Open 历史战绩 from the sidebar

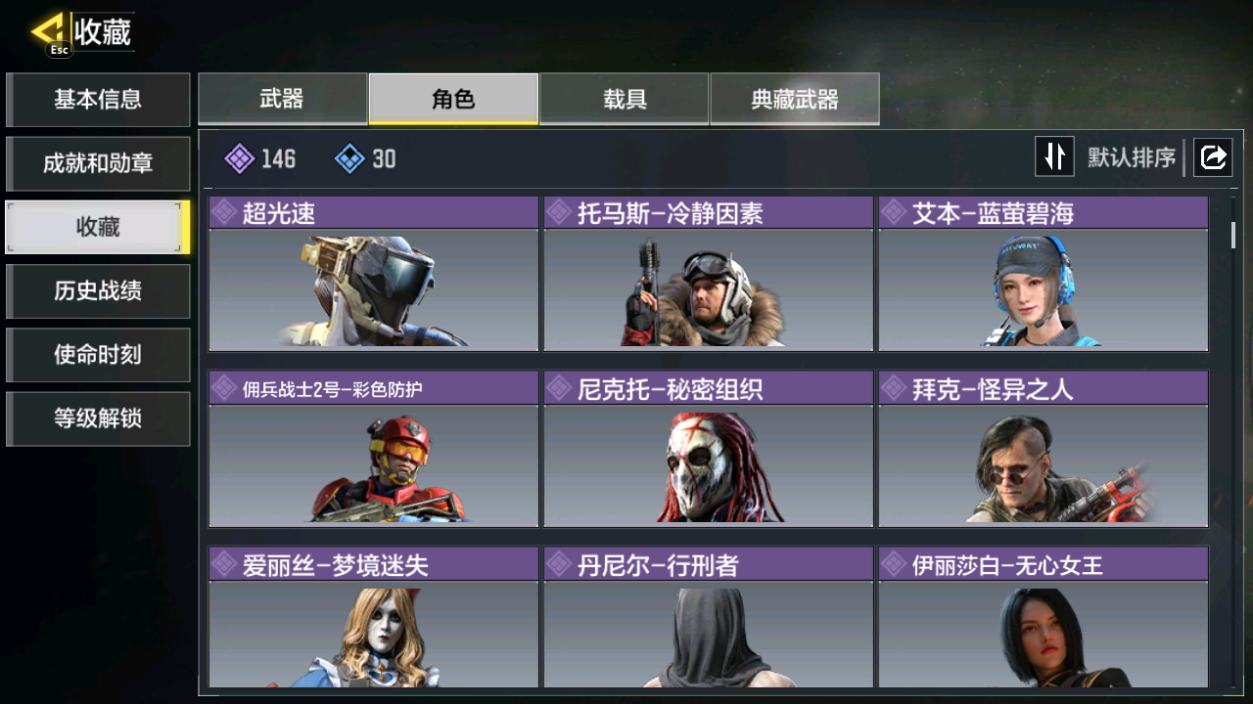(98, 291)
